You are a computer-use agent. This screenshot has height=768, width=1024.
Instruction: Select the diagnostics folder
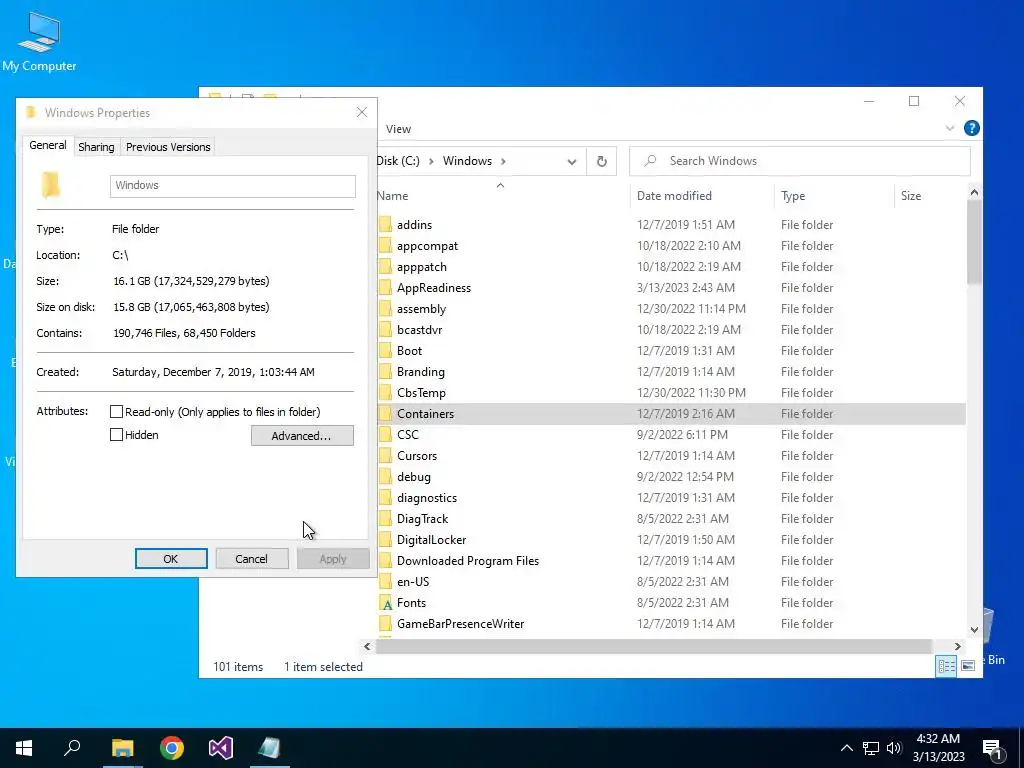pos(427,498)
